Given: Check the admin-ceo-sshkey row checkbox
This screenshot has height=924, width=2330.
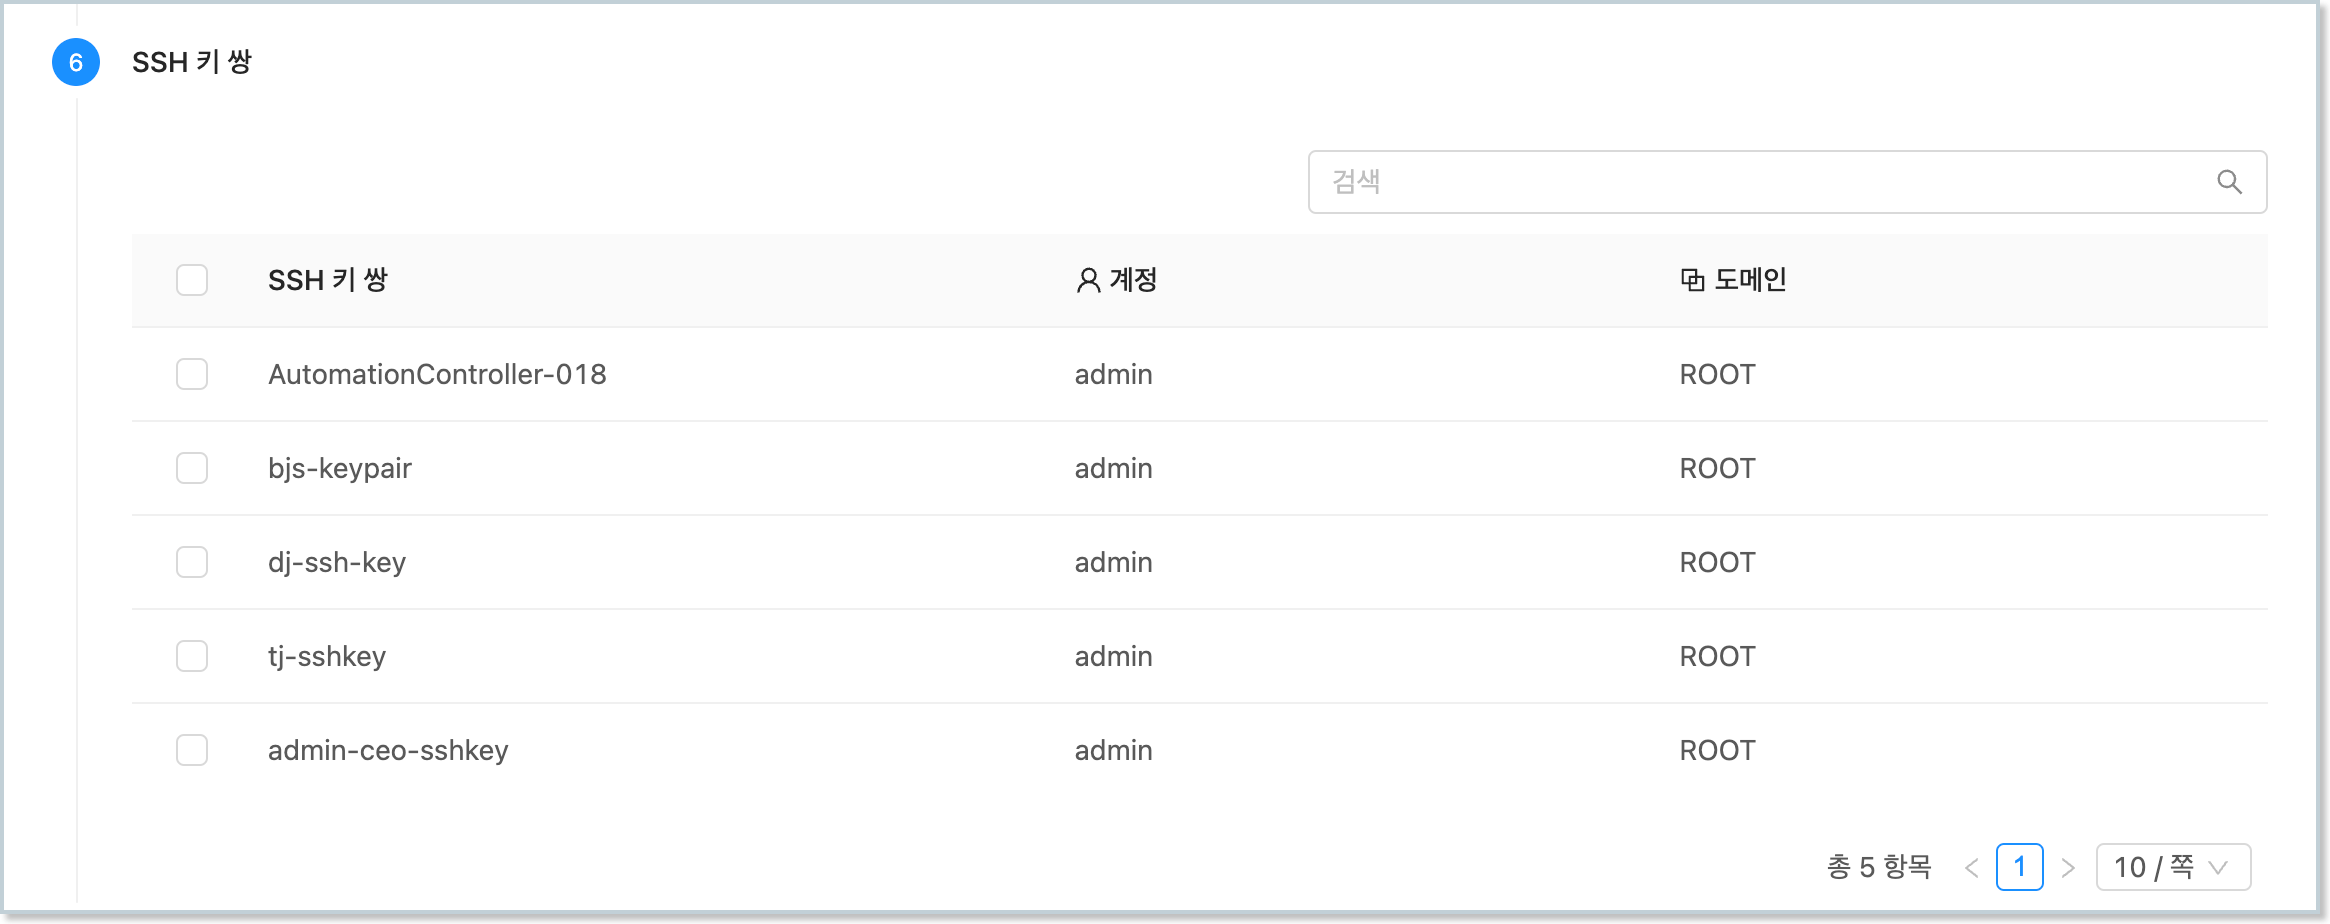Looking at the screenshot, I should (192, 750).
